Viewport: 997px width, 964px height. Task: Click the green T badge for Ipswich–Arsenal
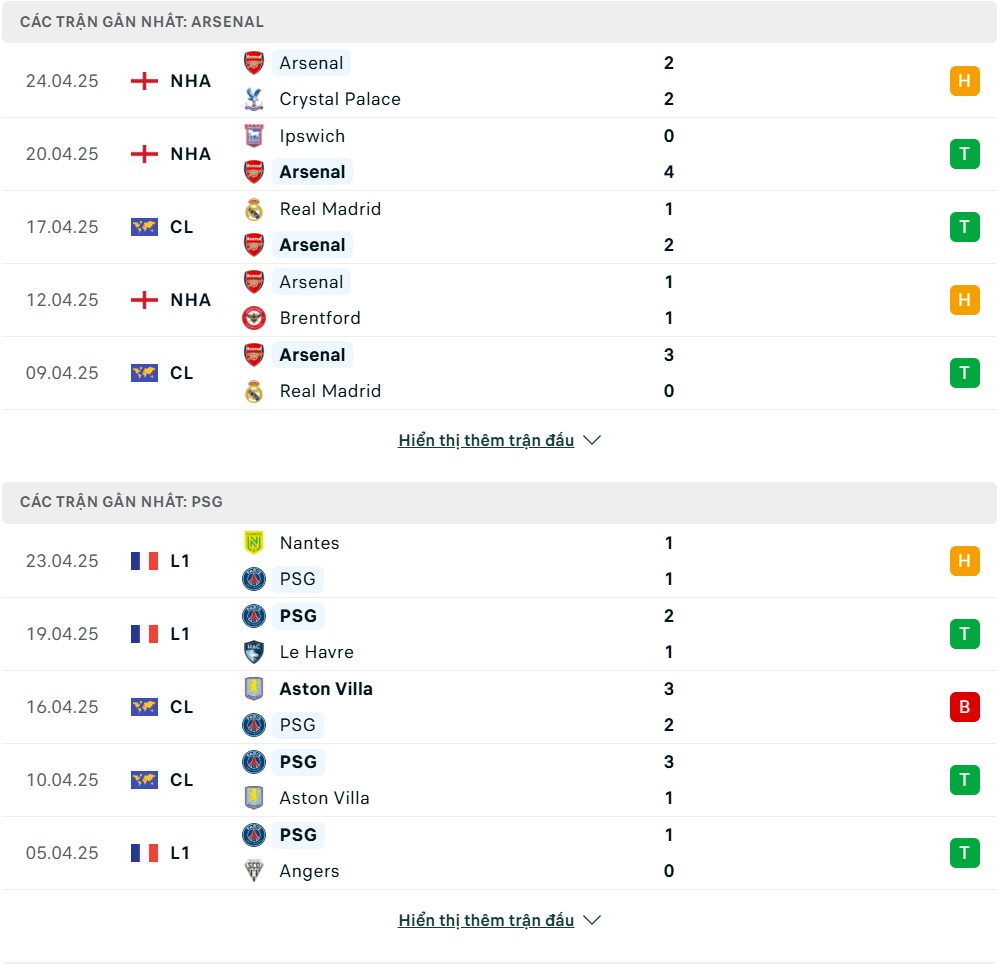[x=965, y=154]
